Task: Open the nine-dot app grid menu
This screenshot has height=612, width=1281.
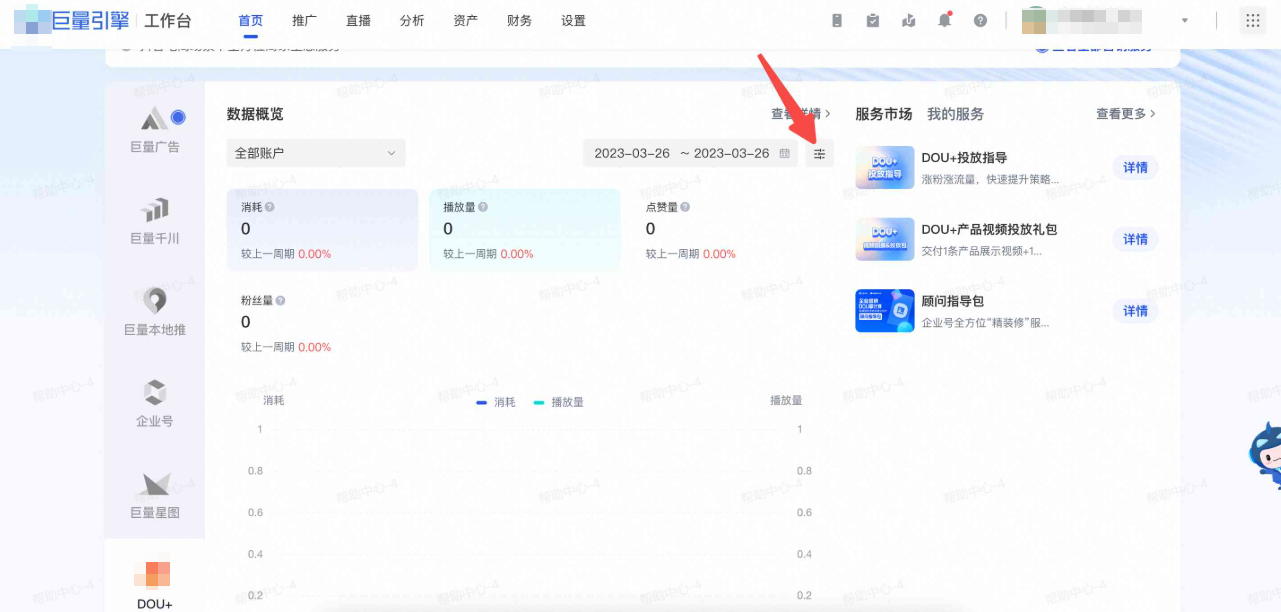Action: pos(1251,20)
